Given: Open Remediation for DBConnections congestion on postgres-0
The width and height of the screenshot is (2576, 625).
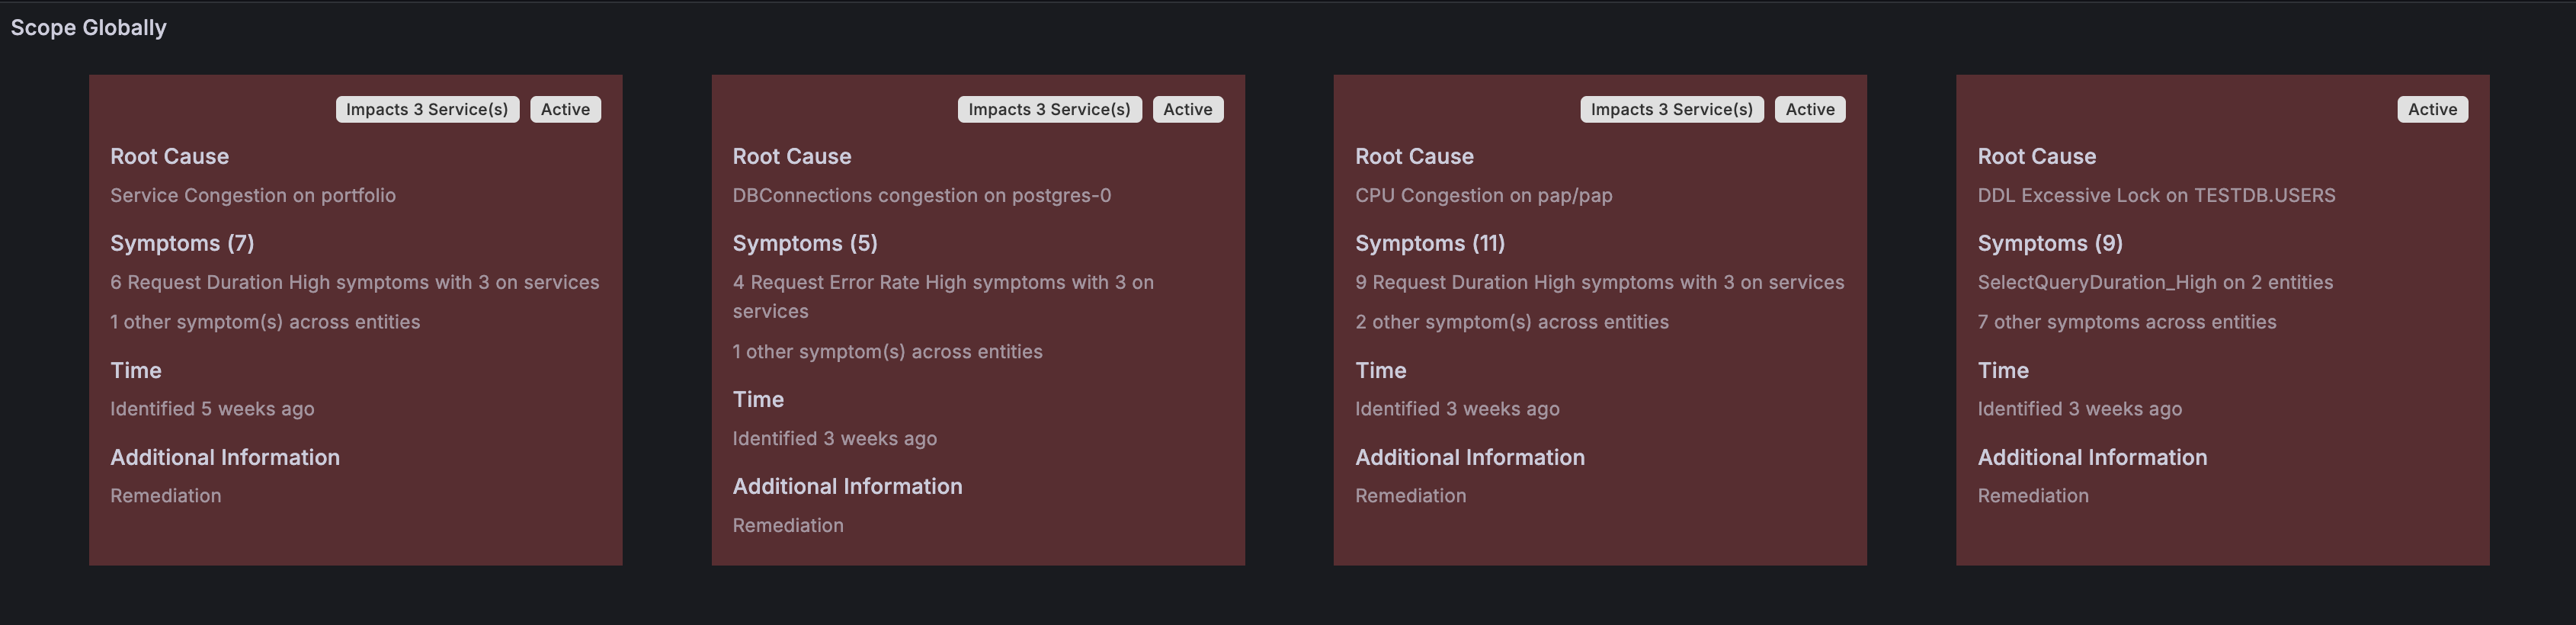Looking at the screenshot, I should pos(788,524).
